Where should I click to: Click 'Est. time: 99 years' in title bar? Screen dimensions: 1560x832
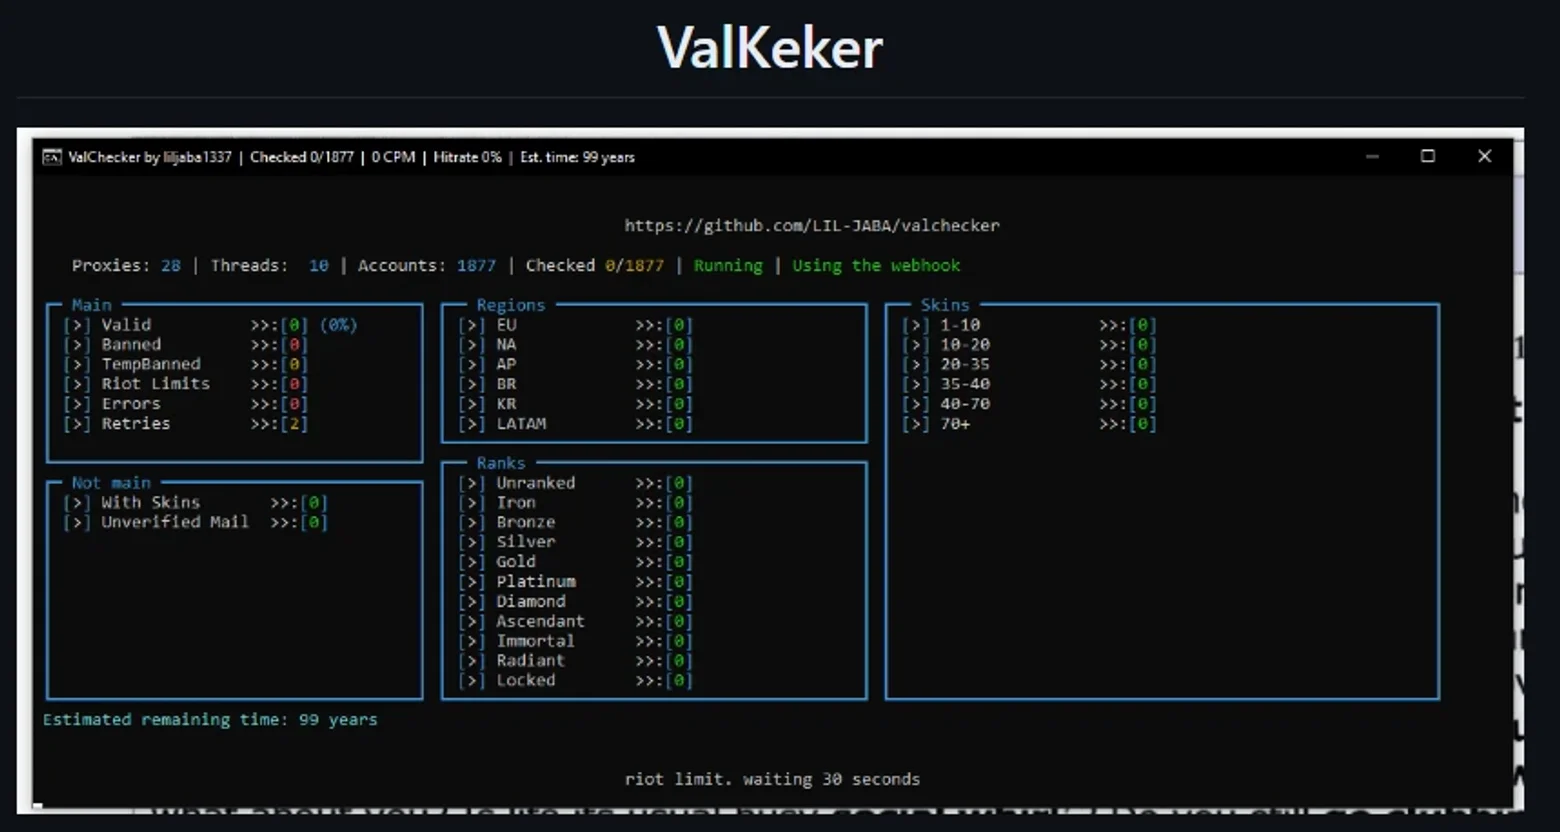click(577, 157)
